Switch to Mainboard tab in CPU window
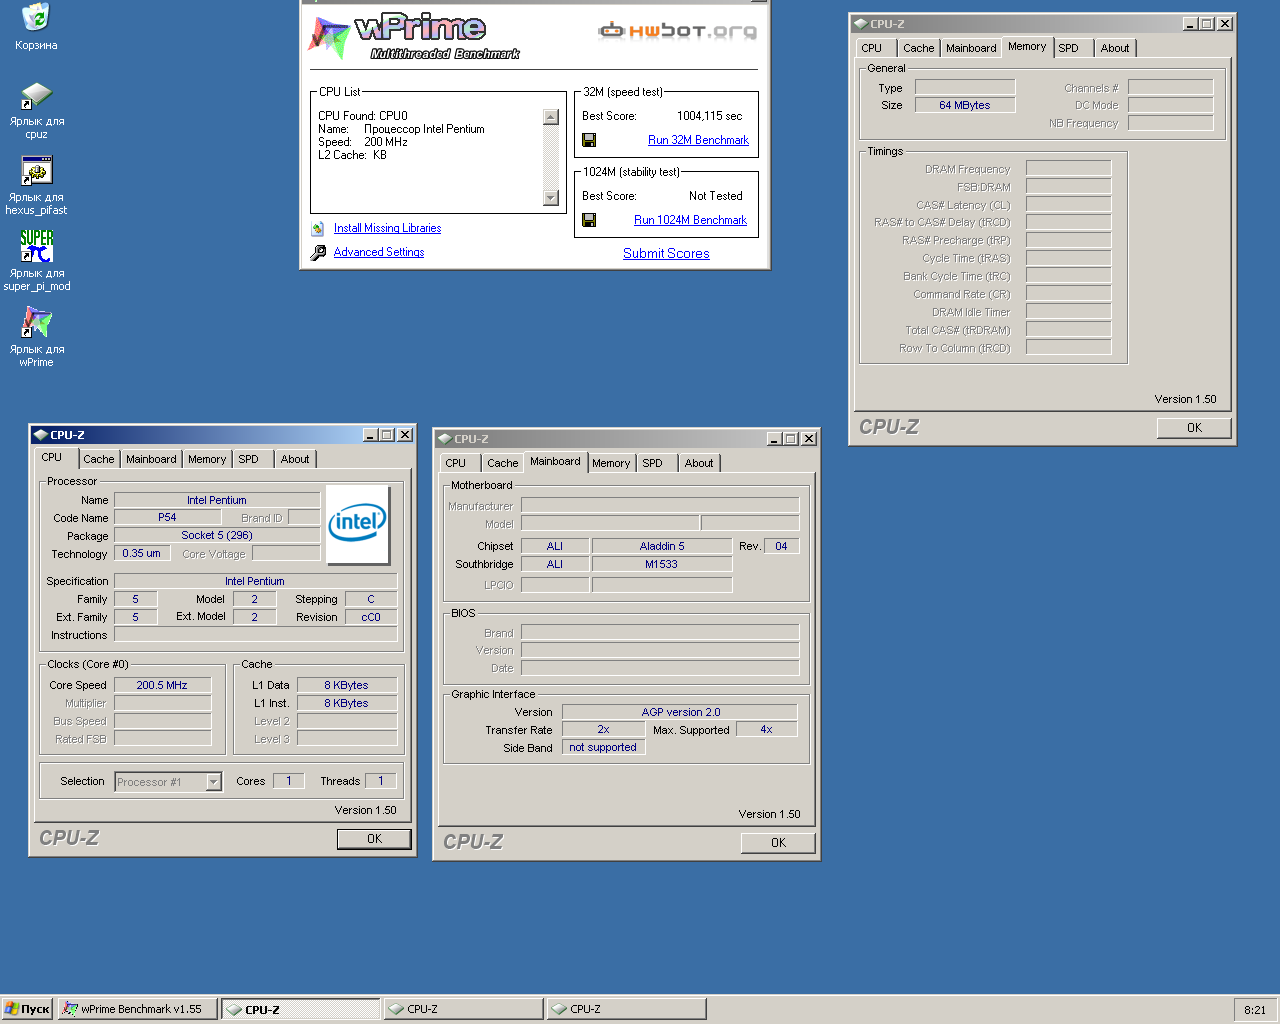 [x=151, y=459]
